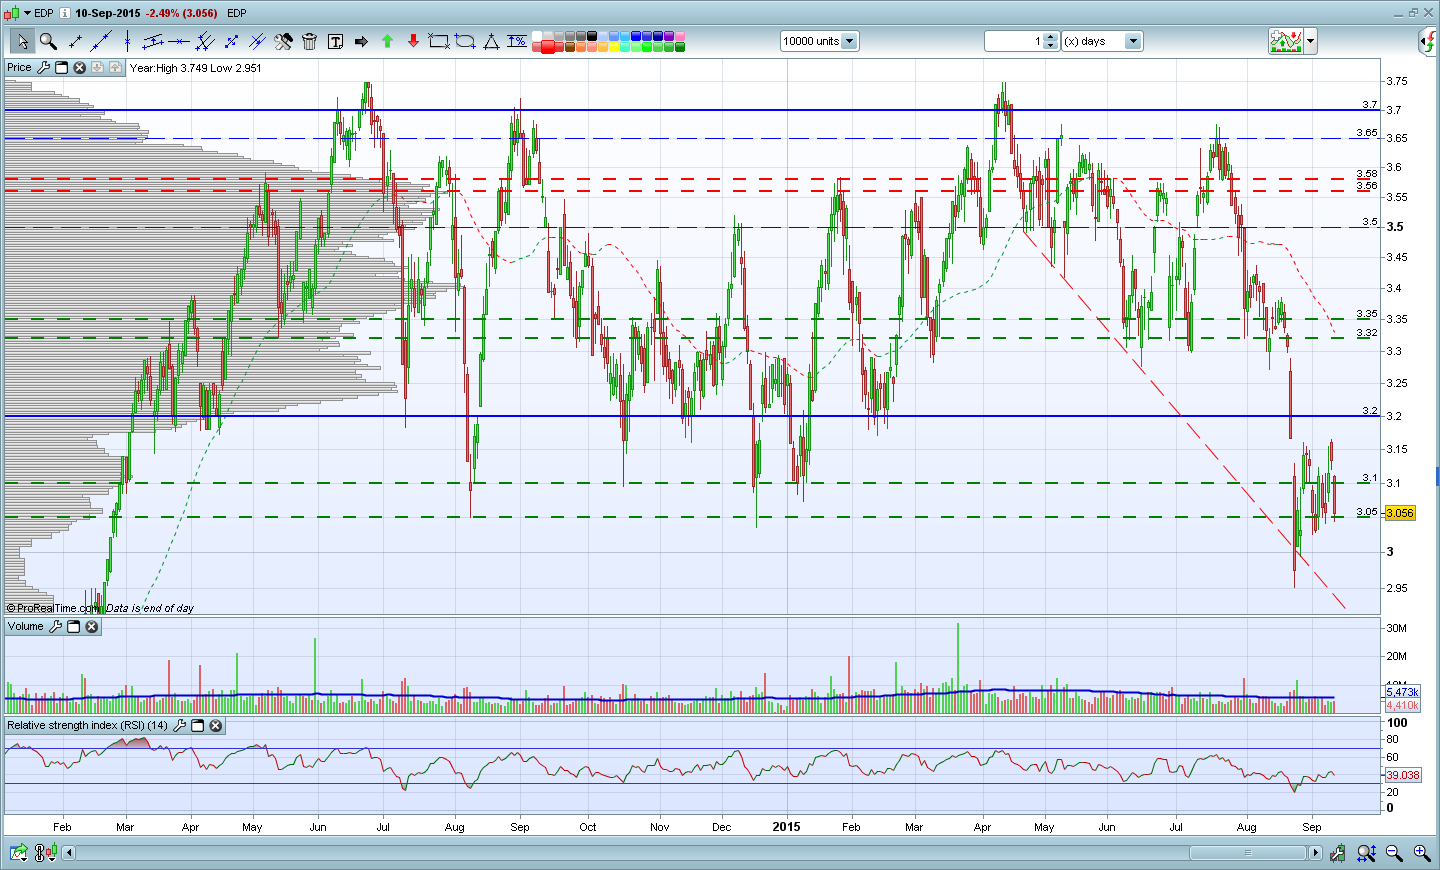1440x870 pixels.
Task: Activate the magnifier zoom tool
Action: point(48,41)
